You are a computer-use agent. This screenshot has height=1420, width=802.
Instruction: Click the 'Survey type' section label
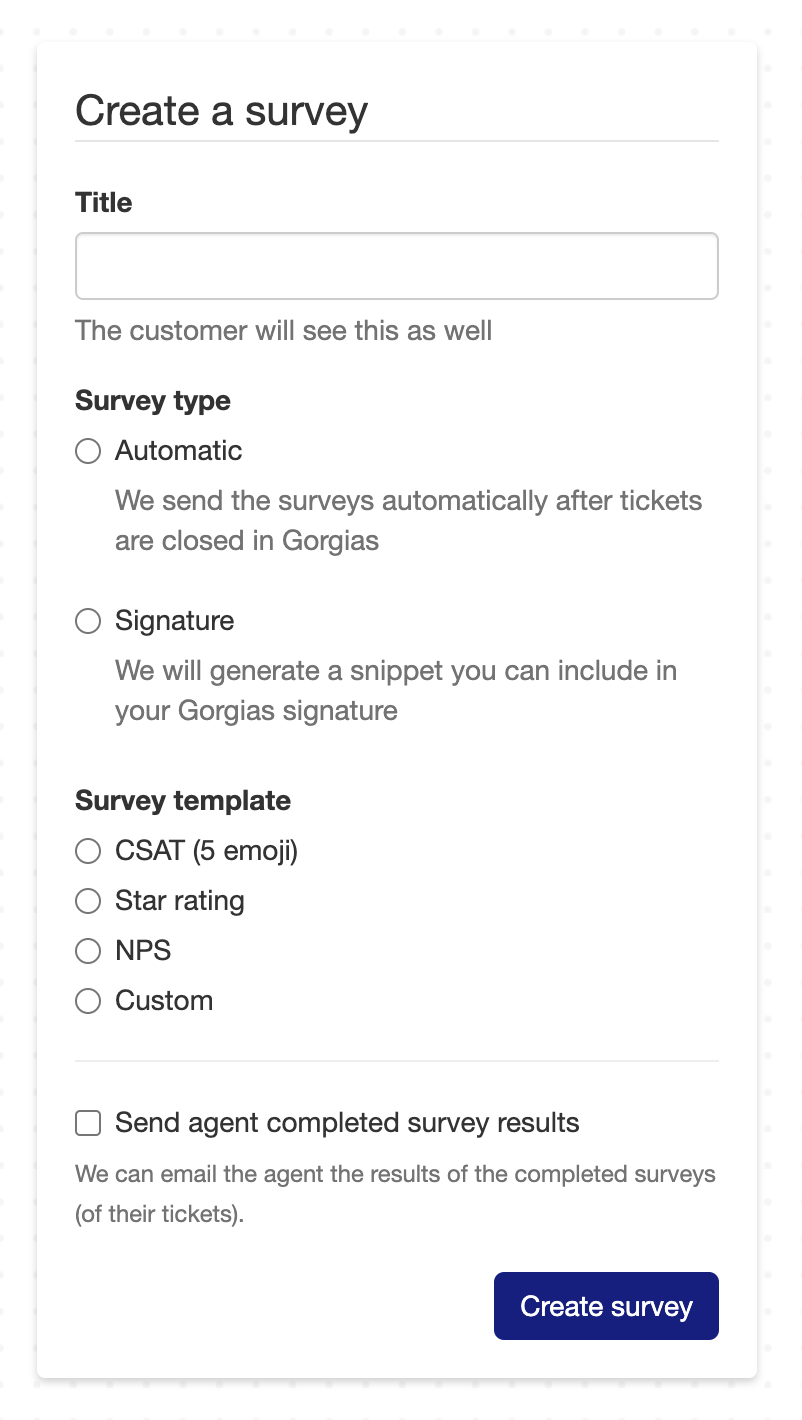click(x=153, y=401)
